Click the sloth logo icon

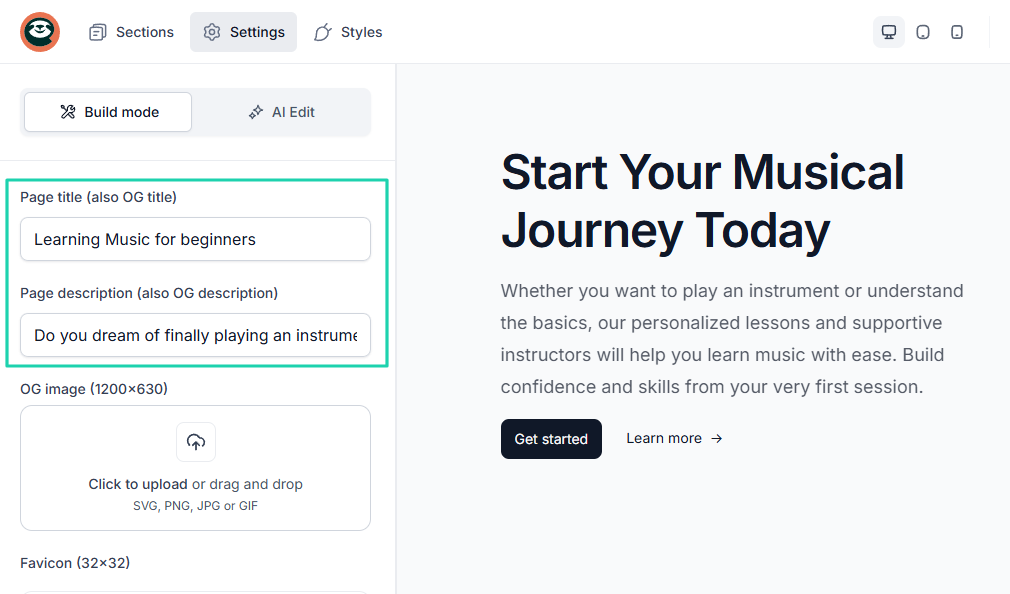pos(40,32)
